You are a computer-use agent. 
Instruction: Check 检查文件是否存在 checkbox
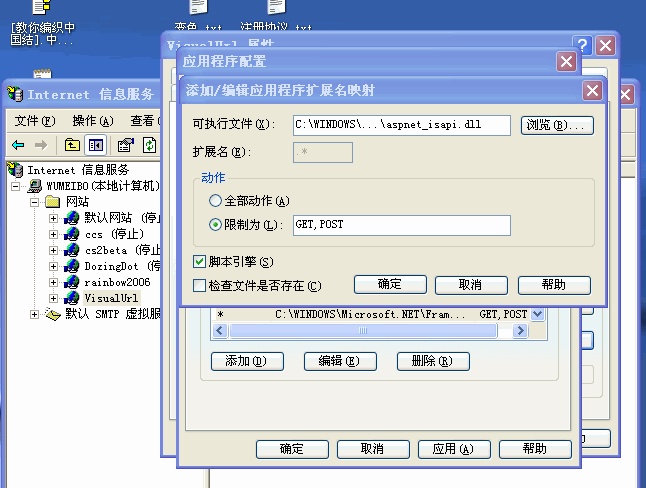click(199, 286)
